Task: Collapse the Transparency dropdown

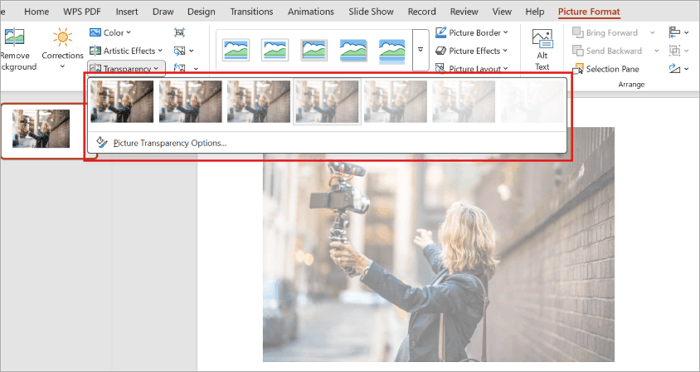Action: 126,69
